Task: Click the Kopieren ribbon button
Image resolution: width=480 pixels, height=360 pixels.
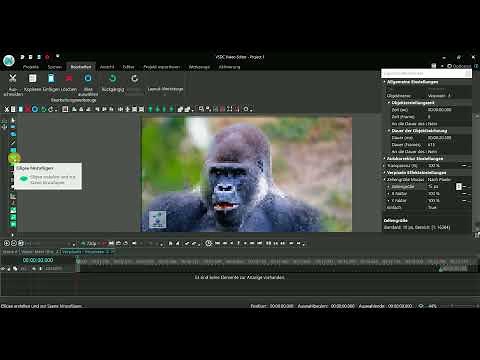Action: (33, 82)
